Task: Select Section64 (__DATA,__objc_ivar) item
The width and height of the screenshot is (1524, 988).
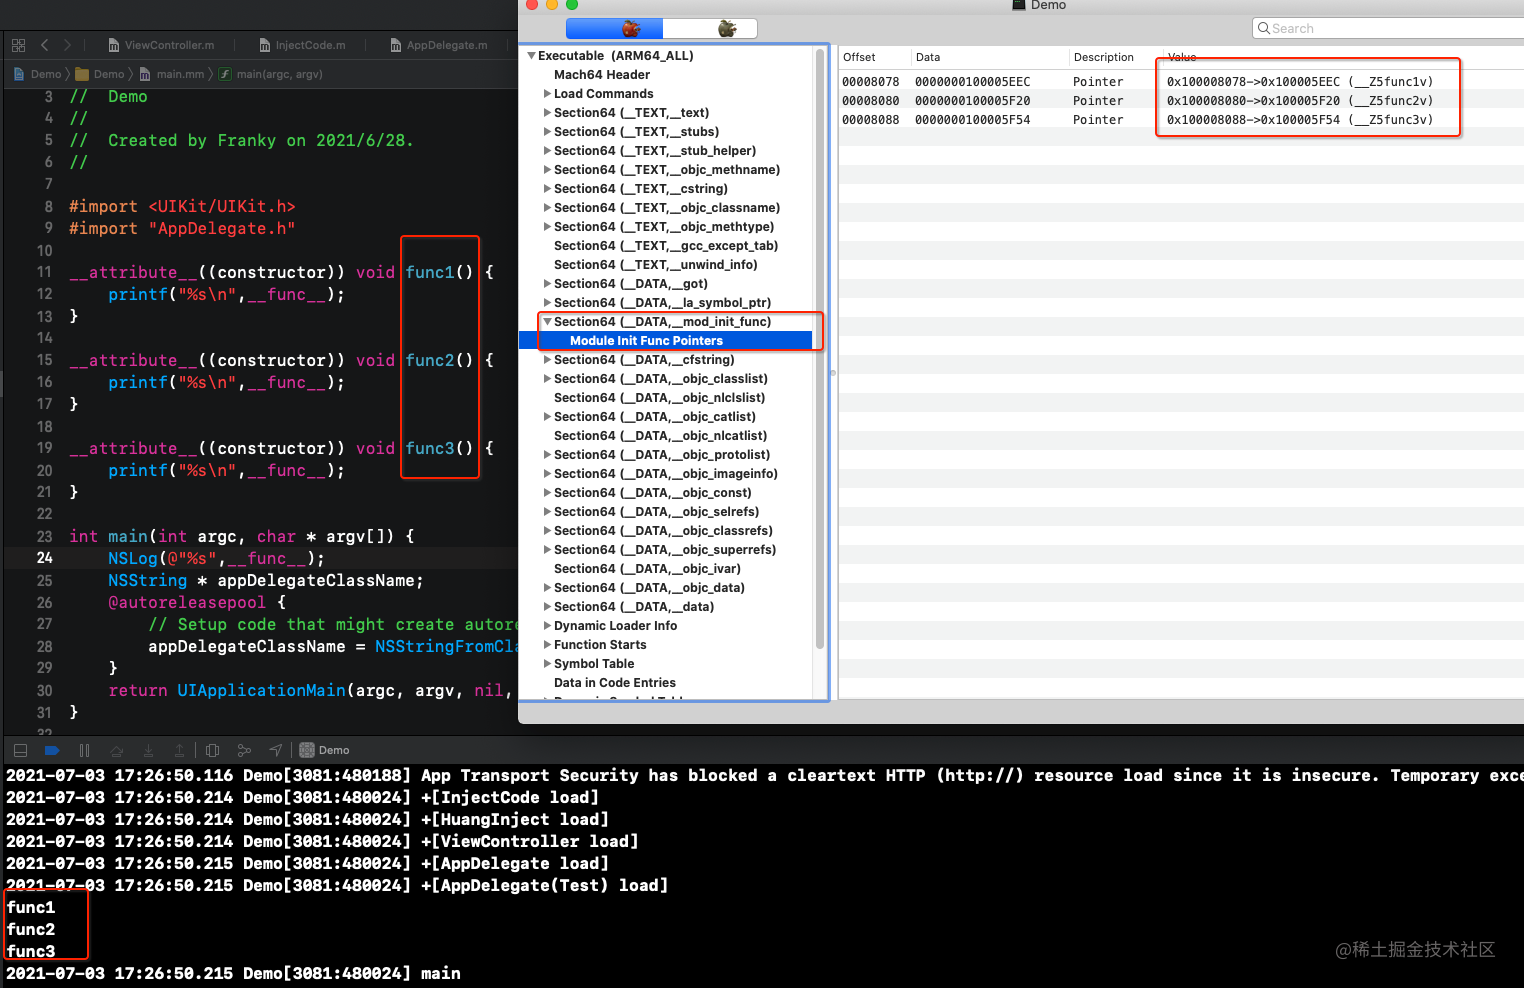Action: click(647, 569)
